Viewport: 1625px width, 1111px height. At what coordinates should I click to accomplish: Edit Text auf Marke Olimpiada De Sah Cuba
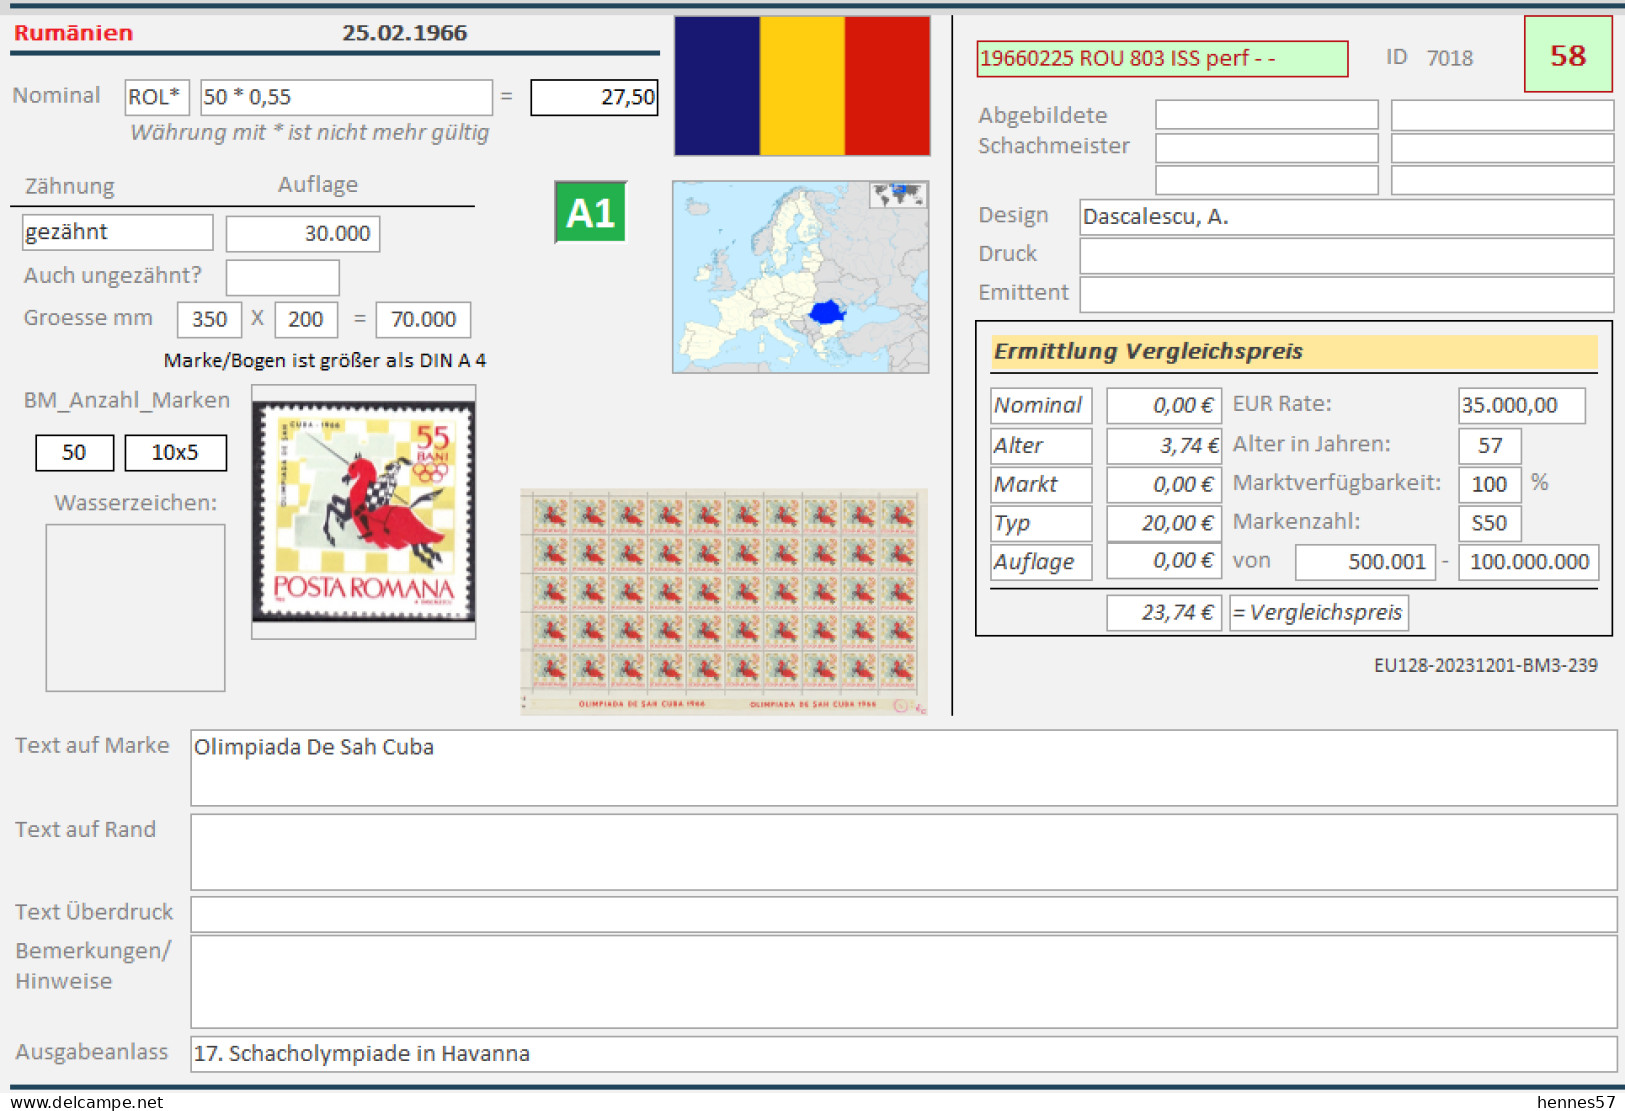pos(904,768)
